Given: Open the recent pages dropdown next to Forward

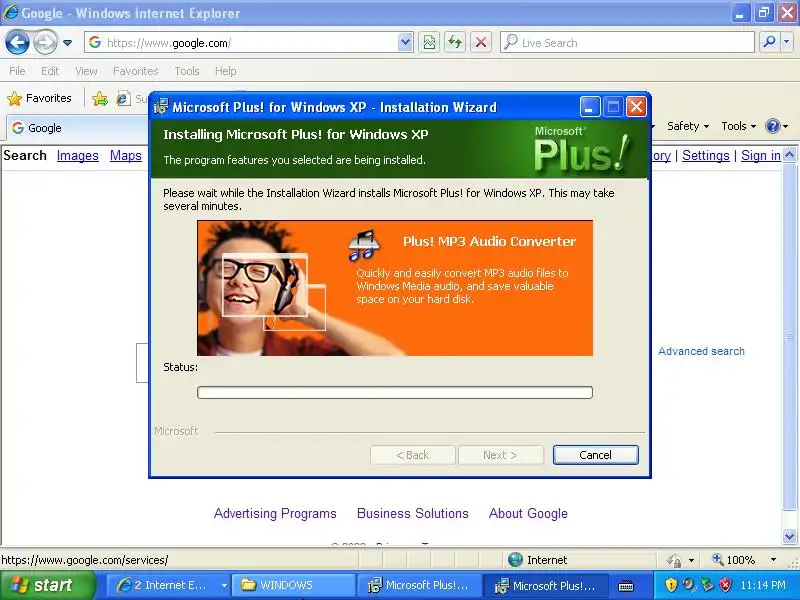Looking at the screenshot, I should click(x=67, y=43).
